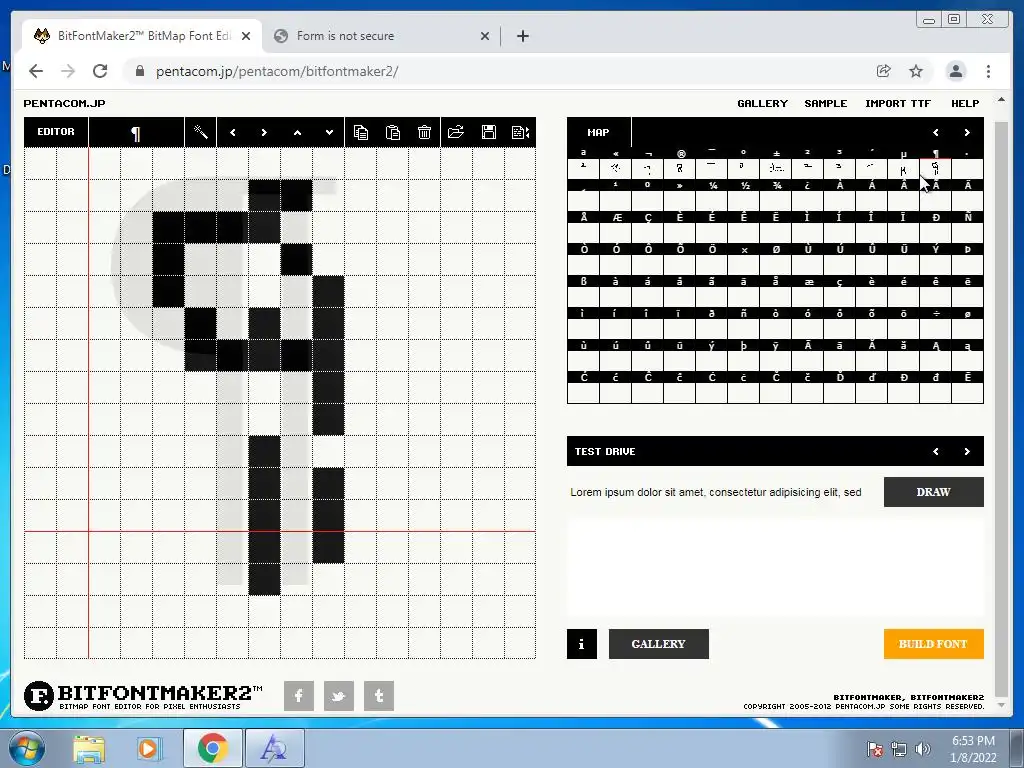Click the data import/export icon in editor toolbar
The height and width of the screenshot is (768, 1024).
click(x=520, y=133)
